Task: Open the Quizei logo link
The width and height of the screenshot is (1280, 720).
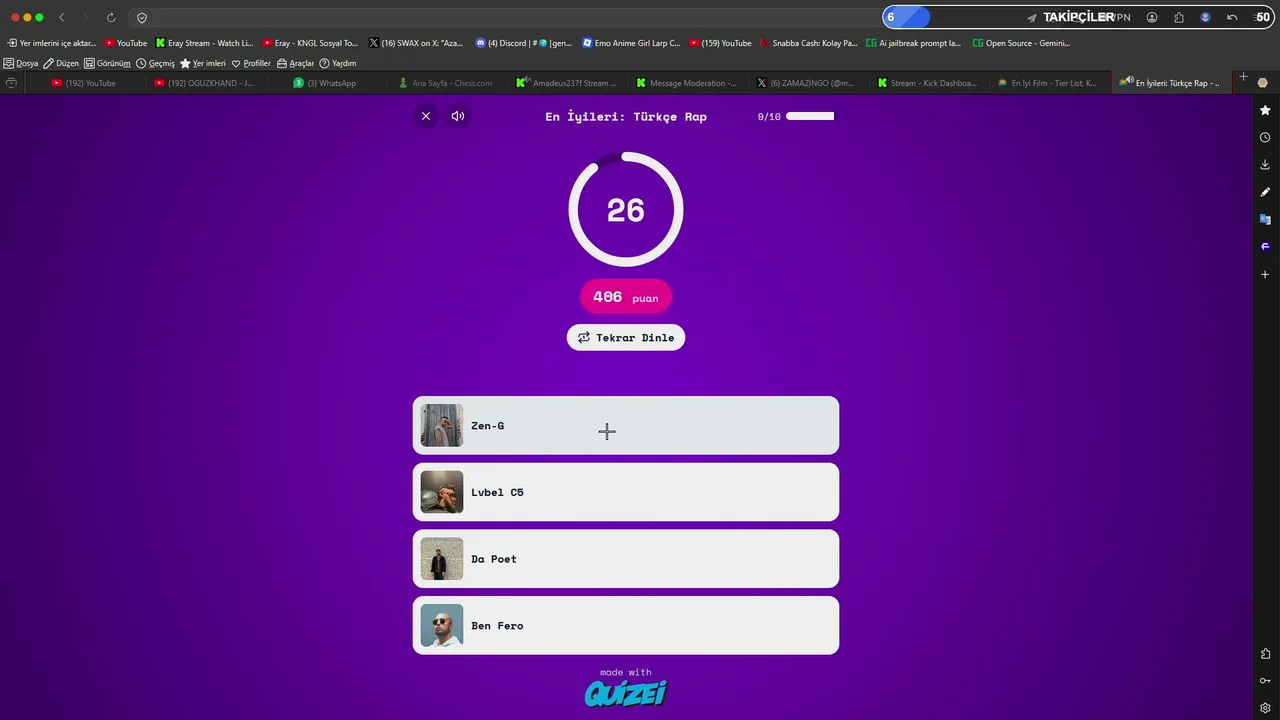Action: [626, 693]
